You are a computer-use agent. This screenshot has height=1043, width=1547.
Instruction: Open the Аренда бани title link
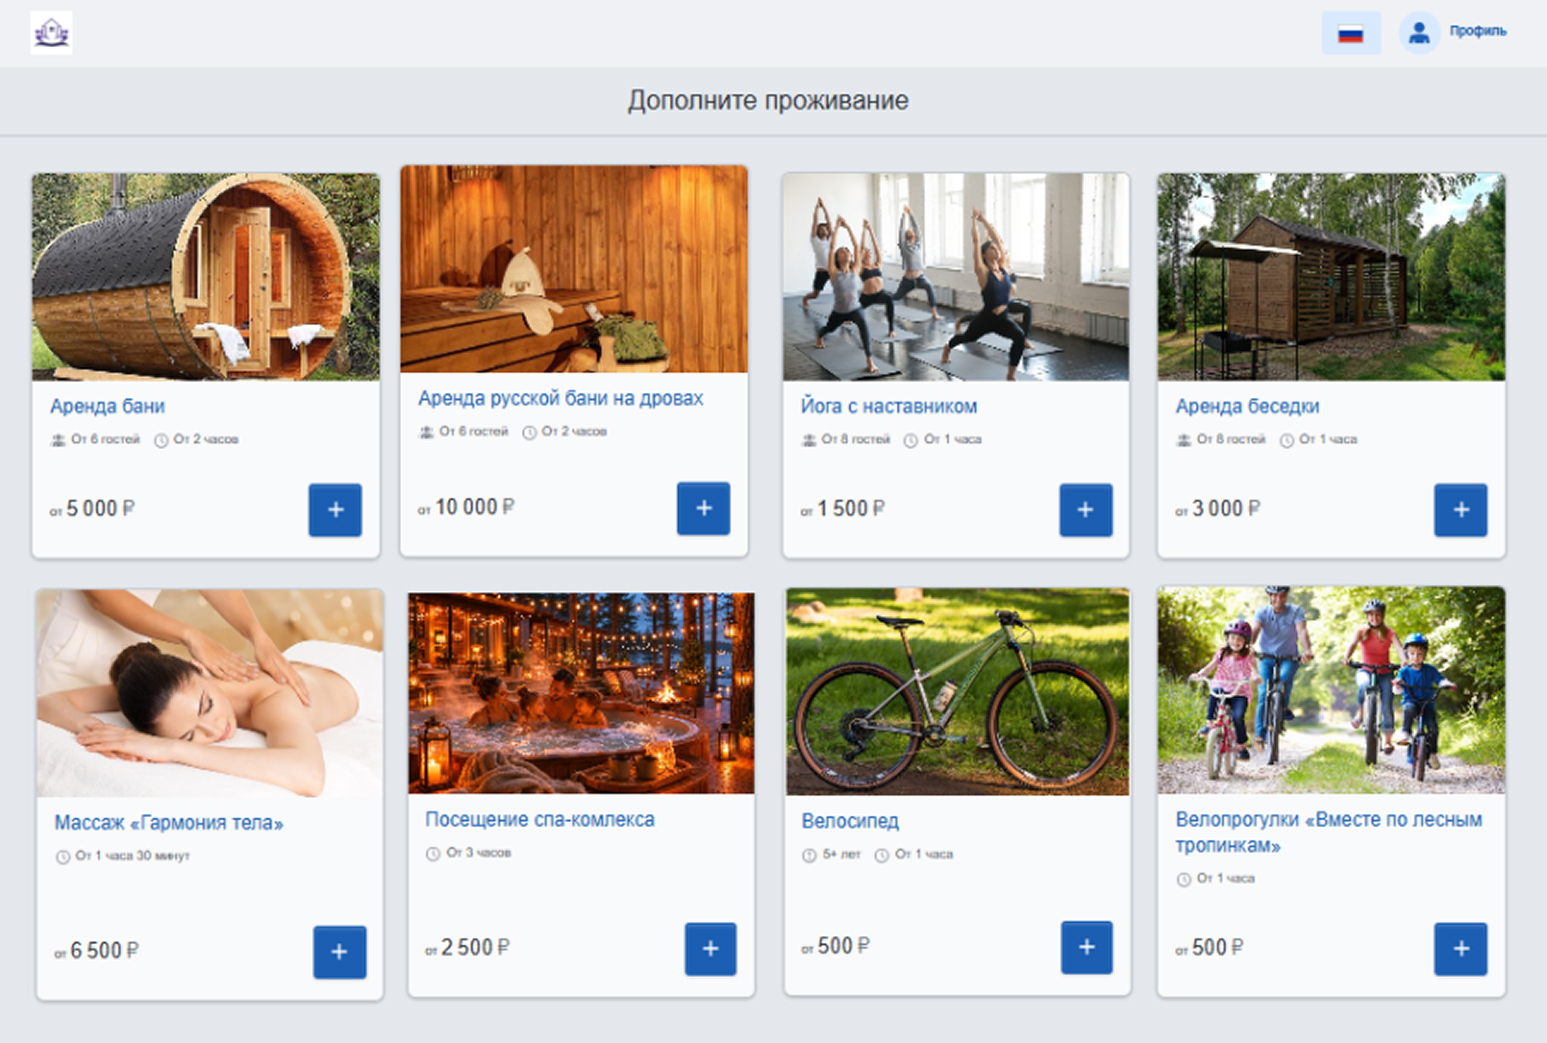click(107, 406)
